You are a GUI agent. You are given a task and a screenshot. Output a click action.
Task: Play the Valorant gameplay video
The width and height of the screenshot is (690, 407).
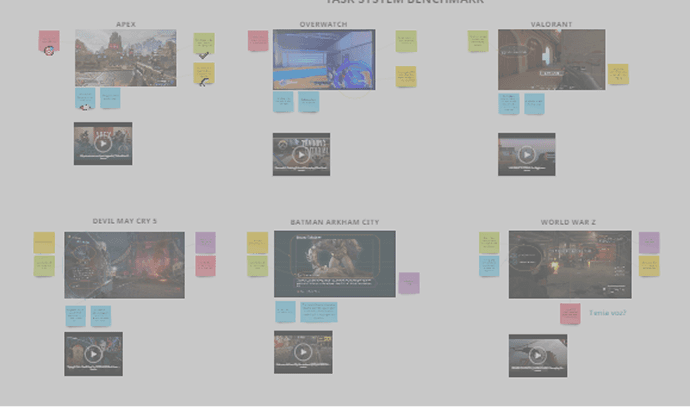(x=526, y=154)
